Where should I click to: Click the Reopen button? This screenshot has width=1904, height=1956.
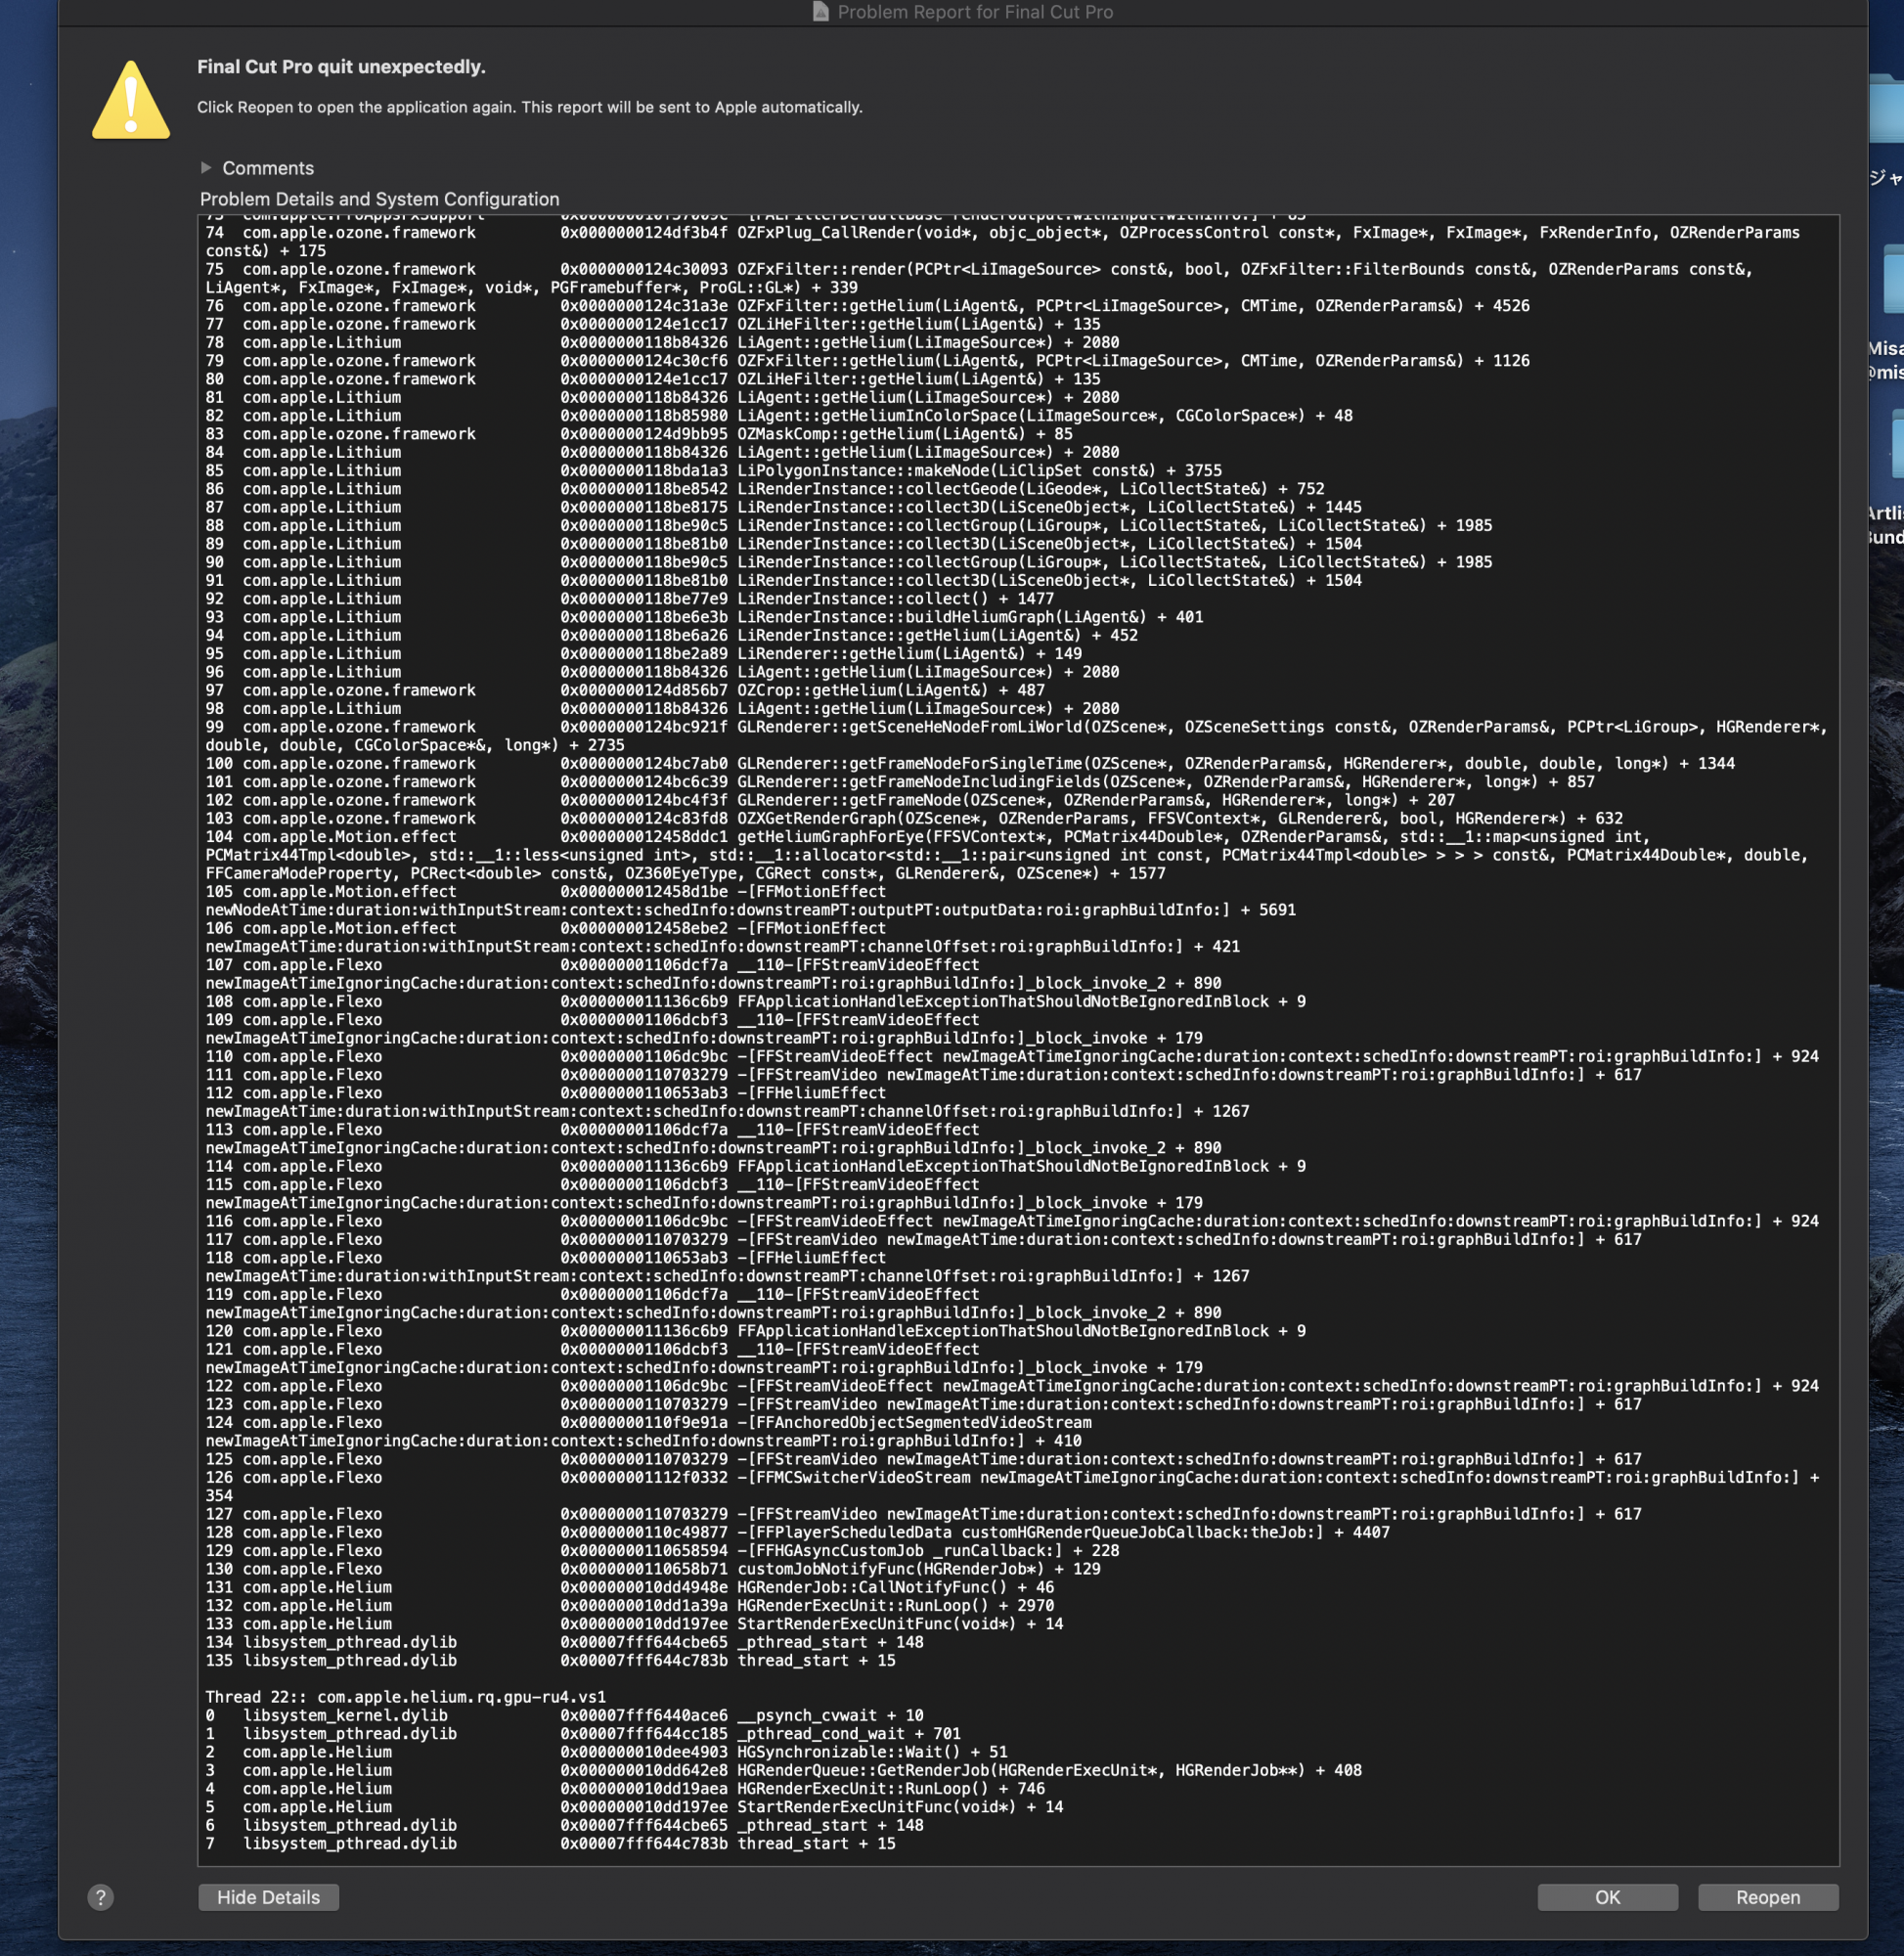coord(1767,1897)
